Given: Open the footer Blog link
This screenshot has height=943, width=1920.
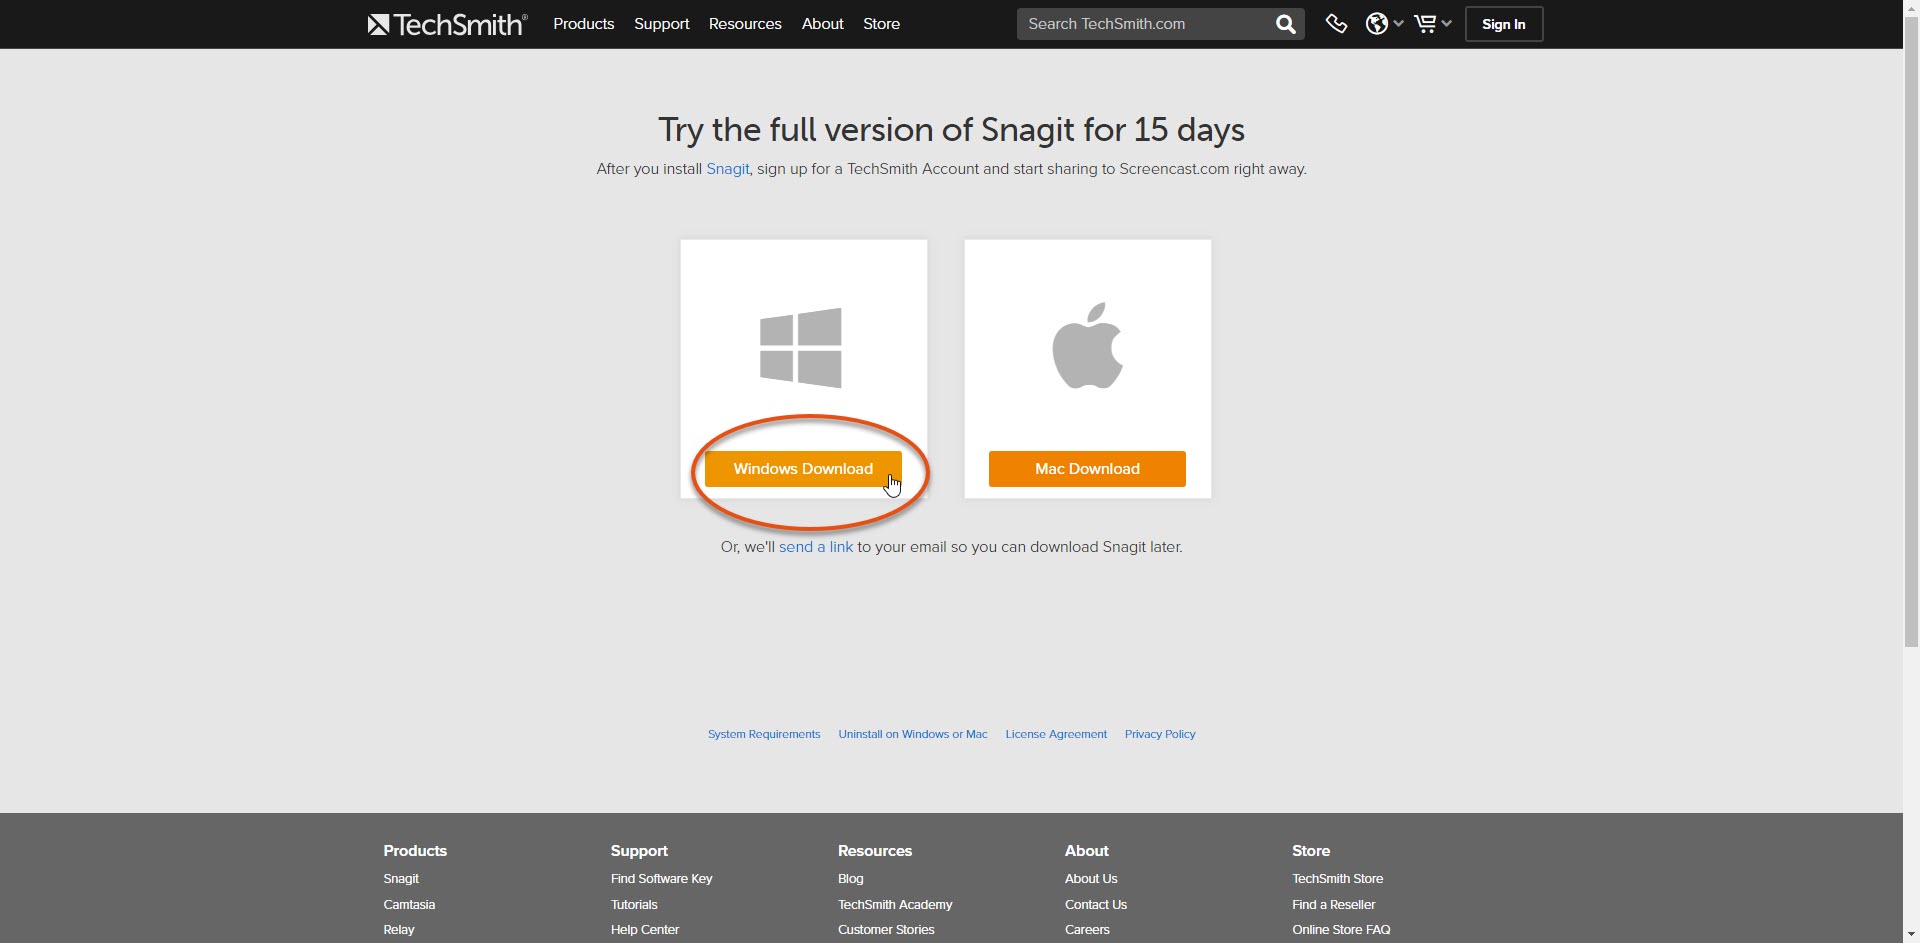Looking at the screenshot, I should [x=851, y=879].
